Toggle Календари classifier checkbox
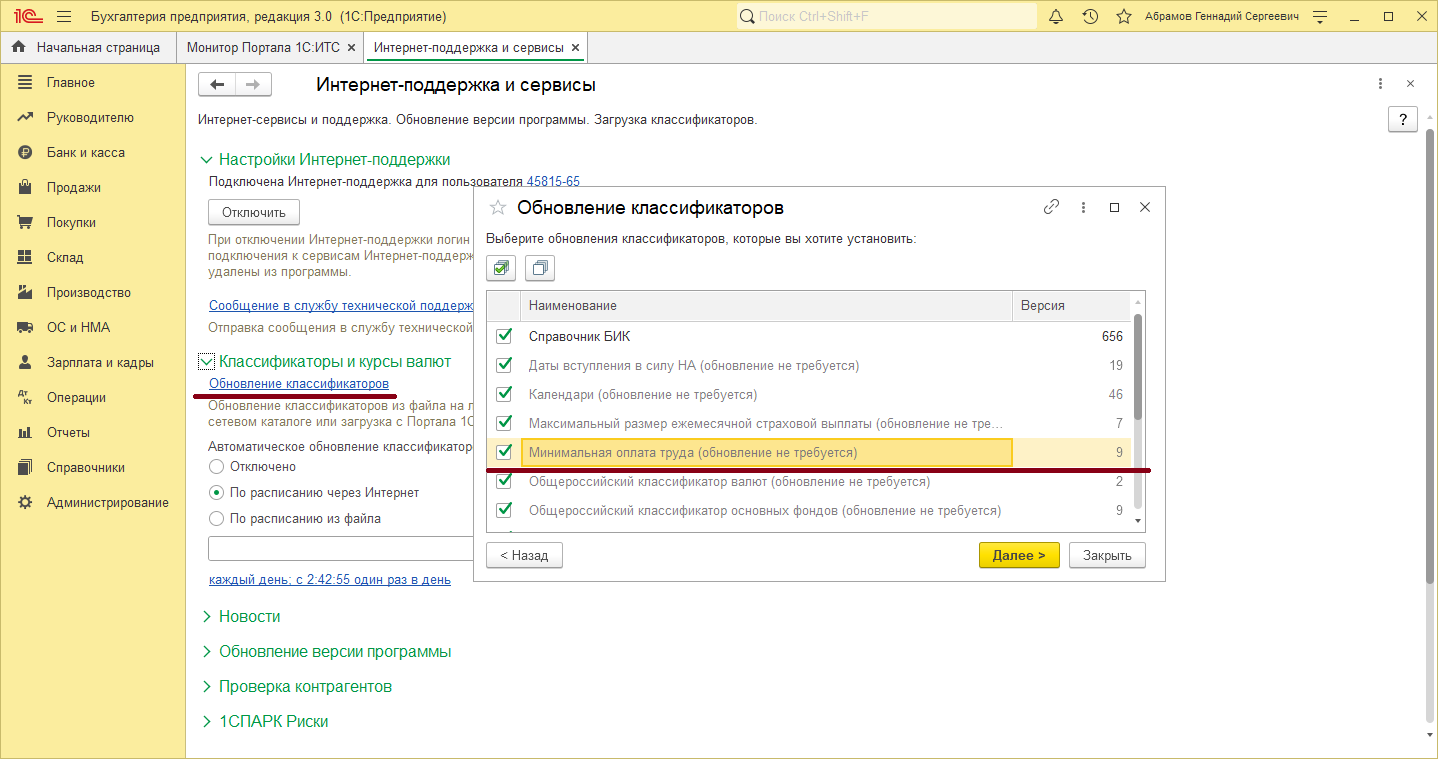This screenshot has width=1438, height=759. tap(504, 394)
